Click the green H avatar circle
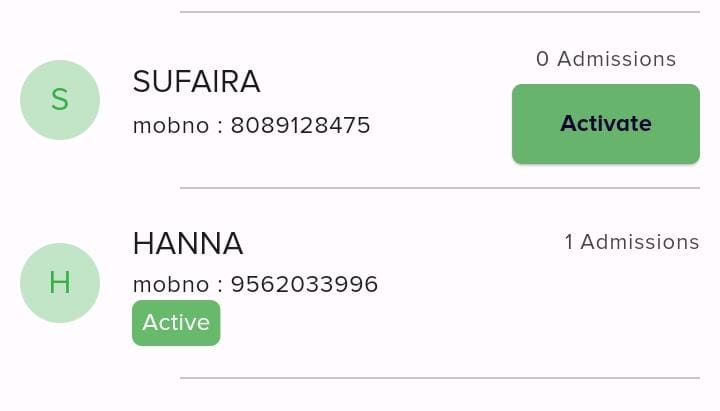Viewport: 720px width, 411px height. coord(60,283)
